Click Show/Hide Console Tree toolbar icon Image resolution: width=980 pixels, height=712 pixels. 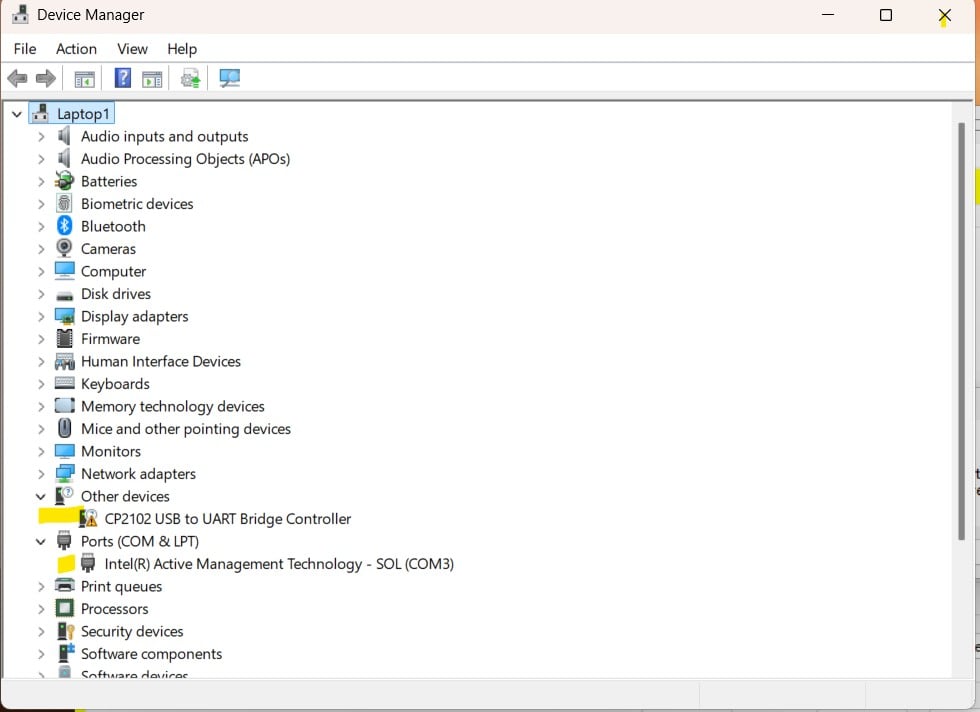click(84, 79)
